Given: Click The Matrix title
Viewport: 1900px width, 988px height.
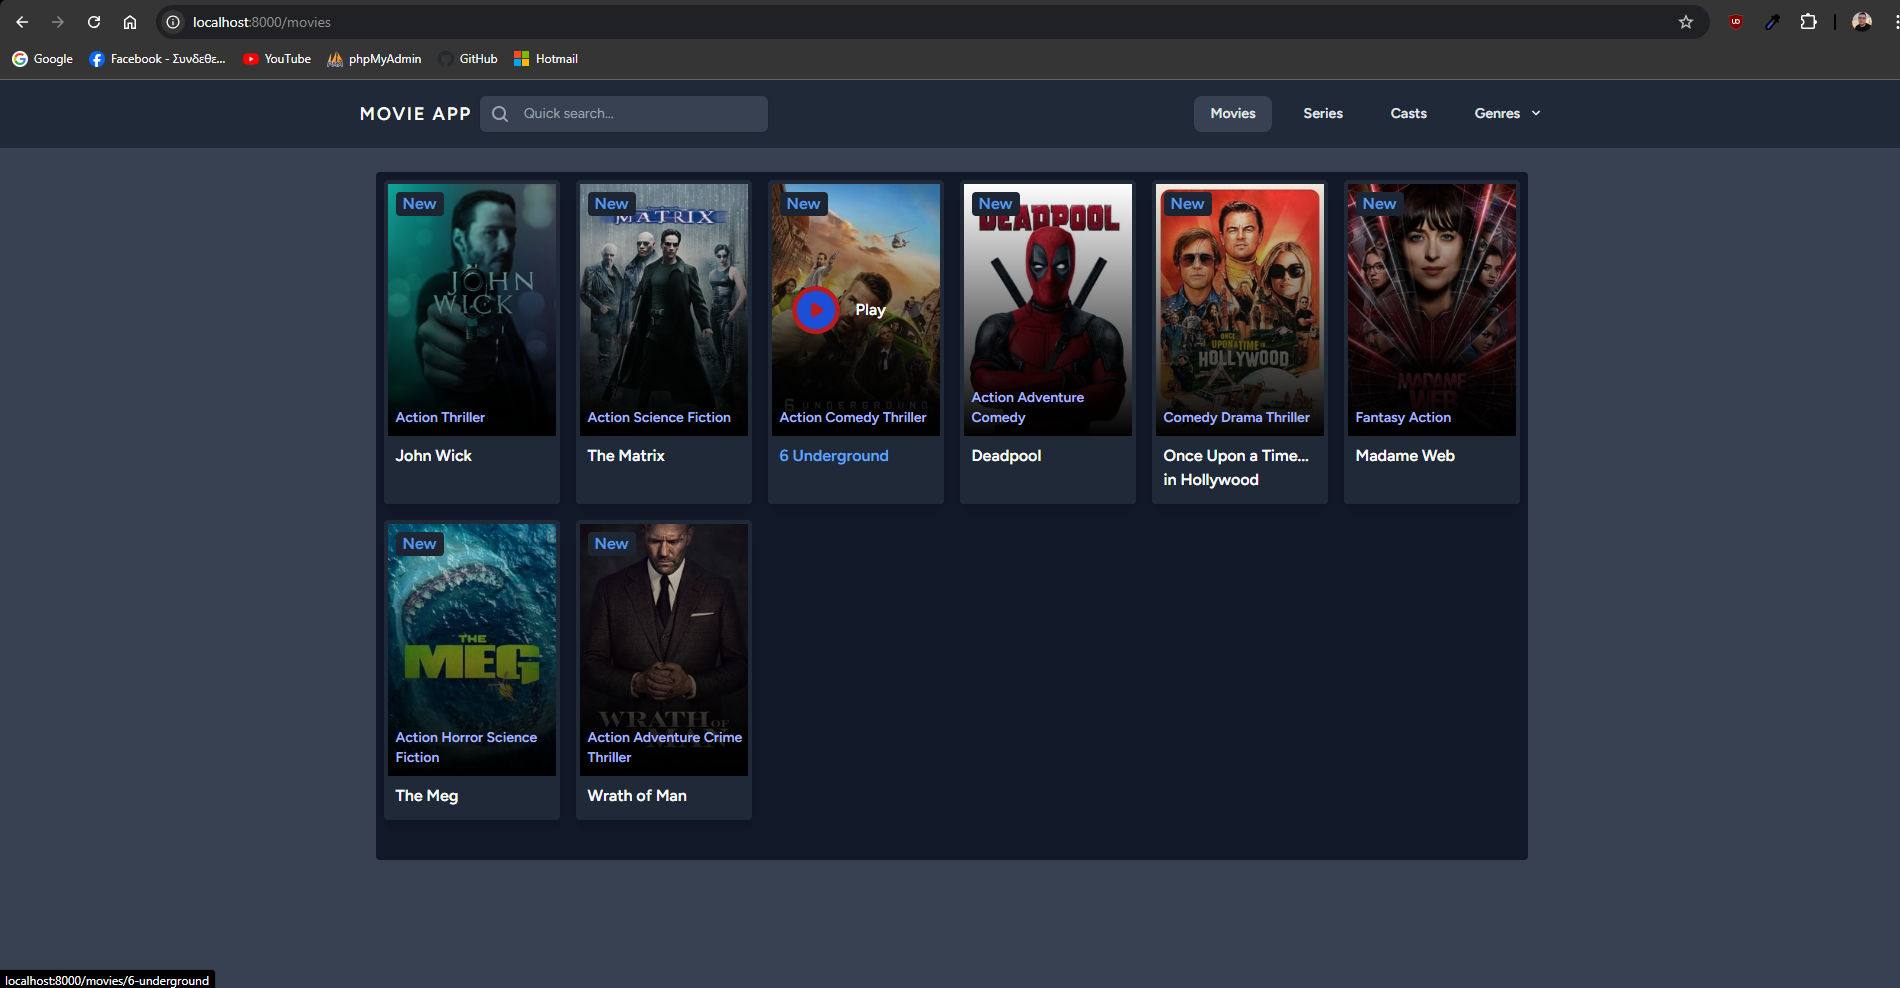Looking at the screenshot, I should 626,456.
